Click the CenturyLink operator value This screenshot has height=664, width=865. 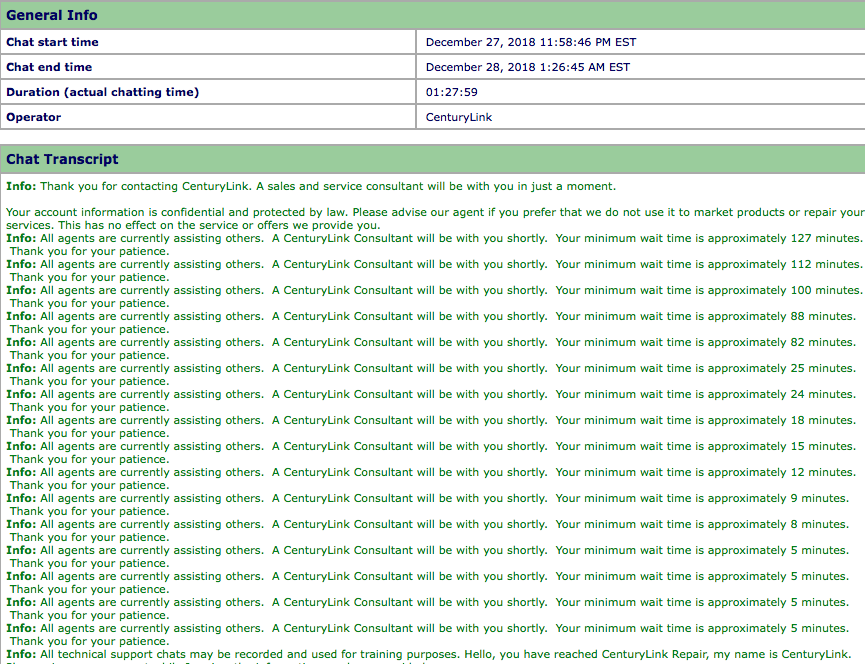(458, 117)
